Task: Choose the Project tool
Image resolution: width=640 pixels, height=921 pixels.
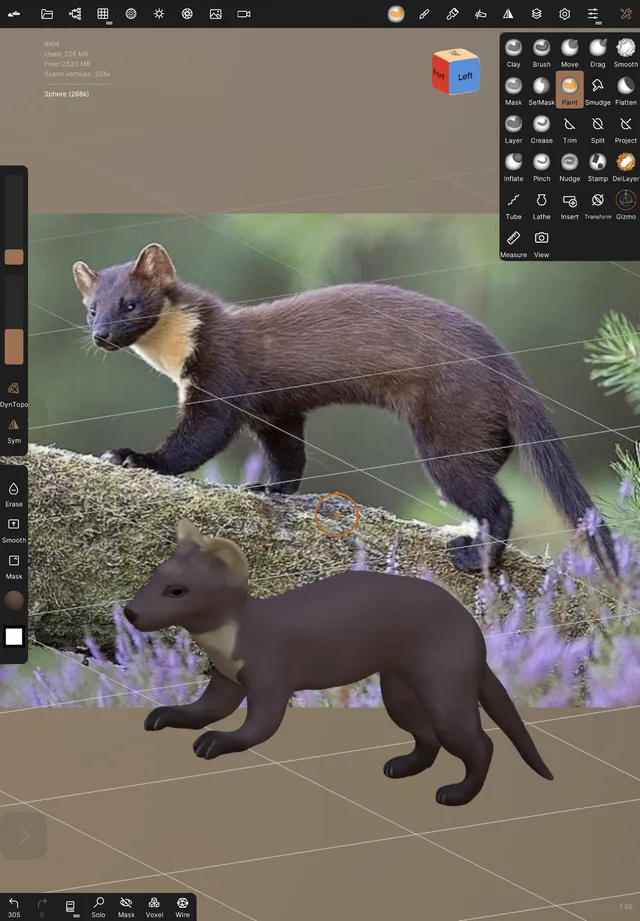Action: 625,129
